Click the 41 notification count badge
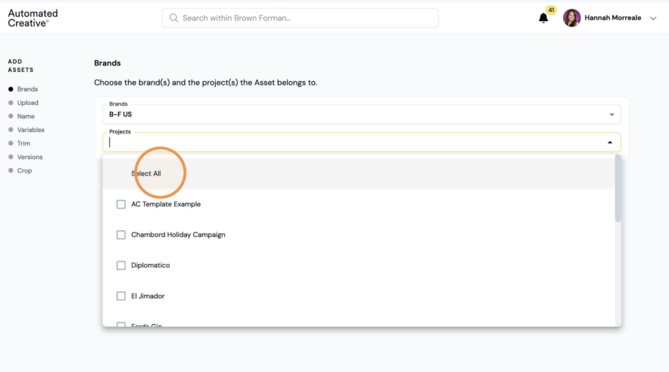This screenshot has height=372, width=669. 551,10
